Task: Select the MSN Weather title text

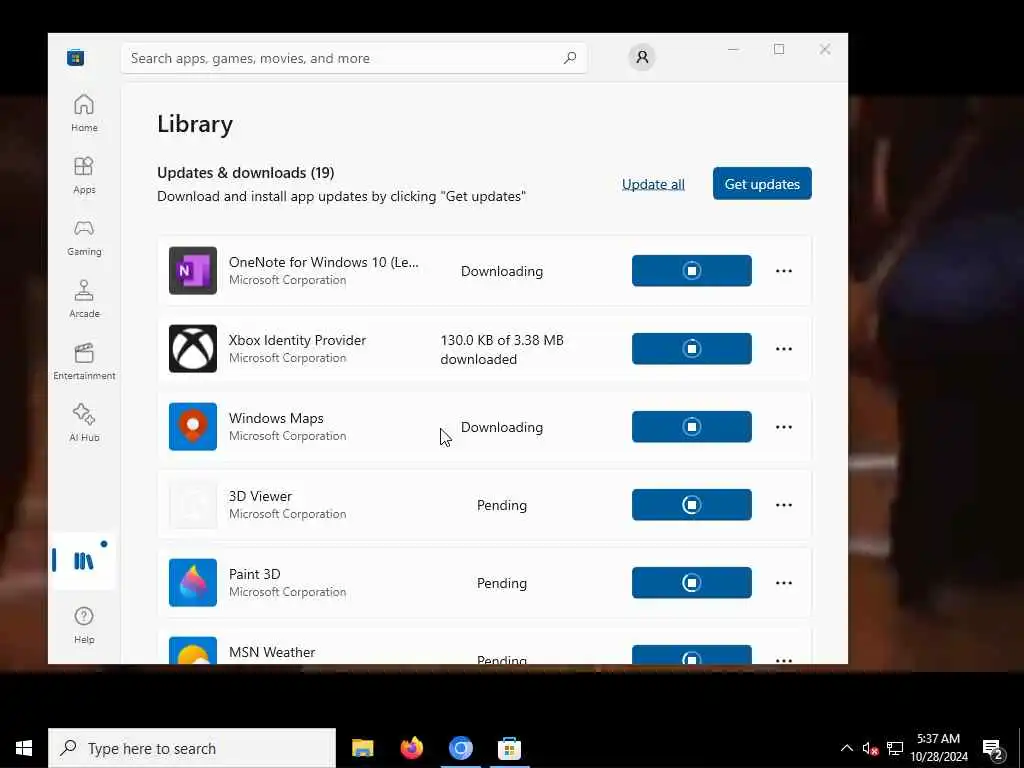Action: [x=272, y=652]
